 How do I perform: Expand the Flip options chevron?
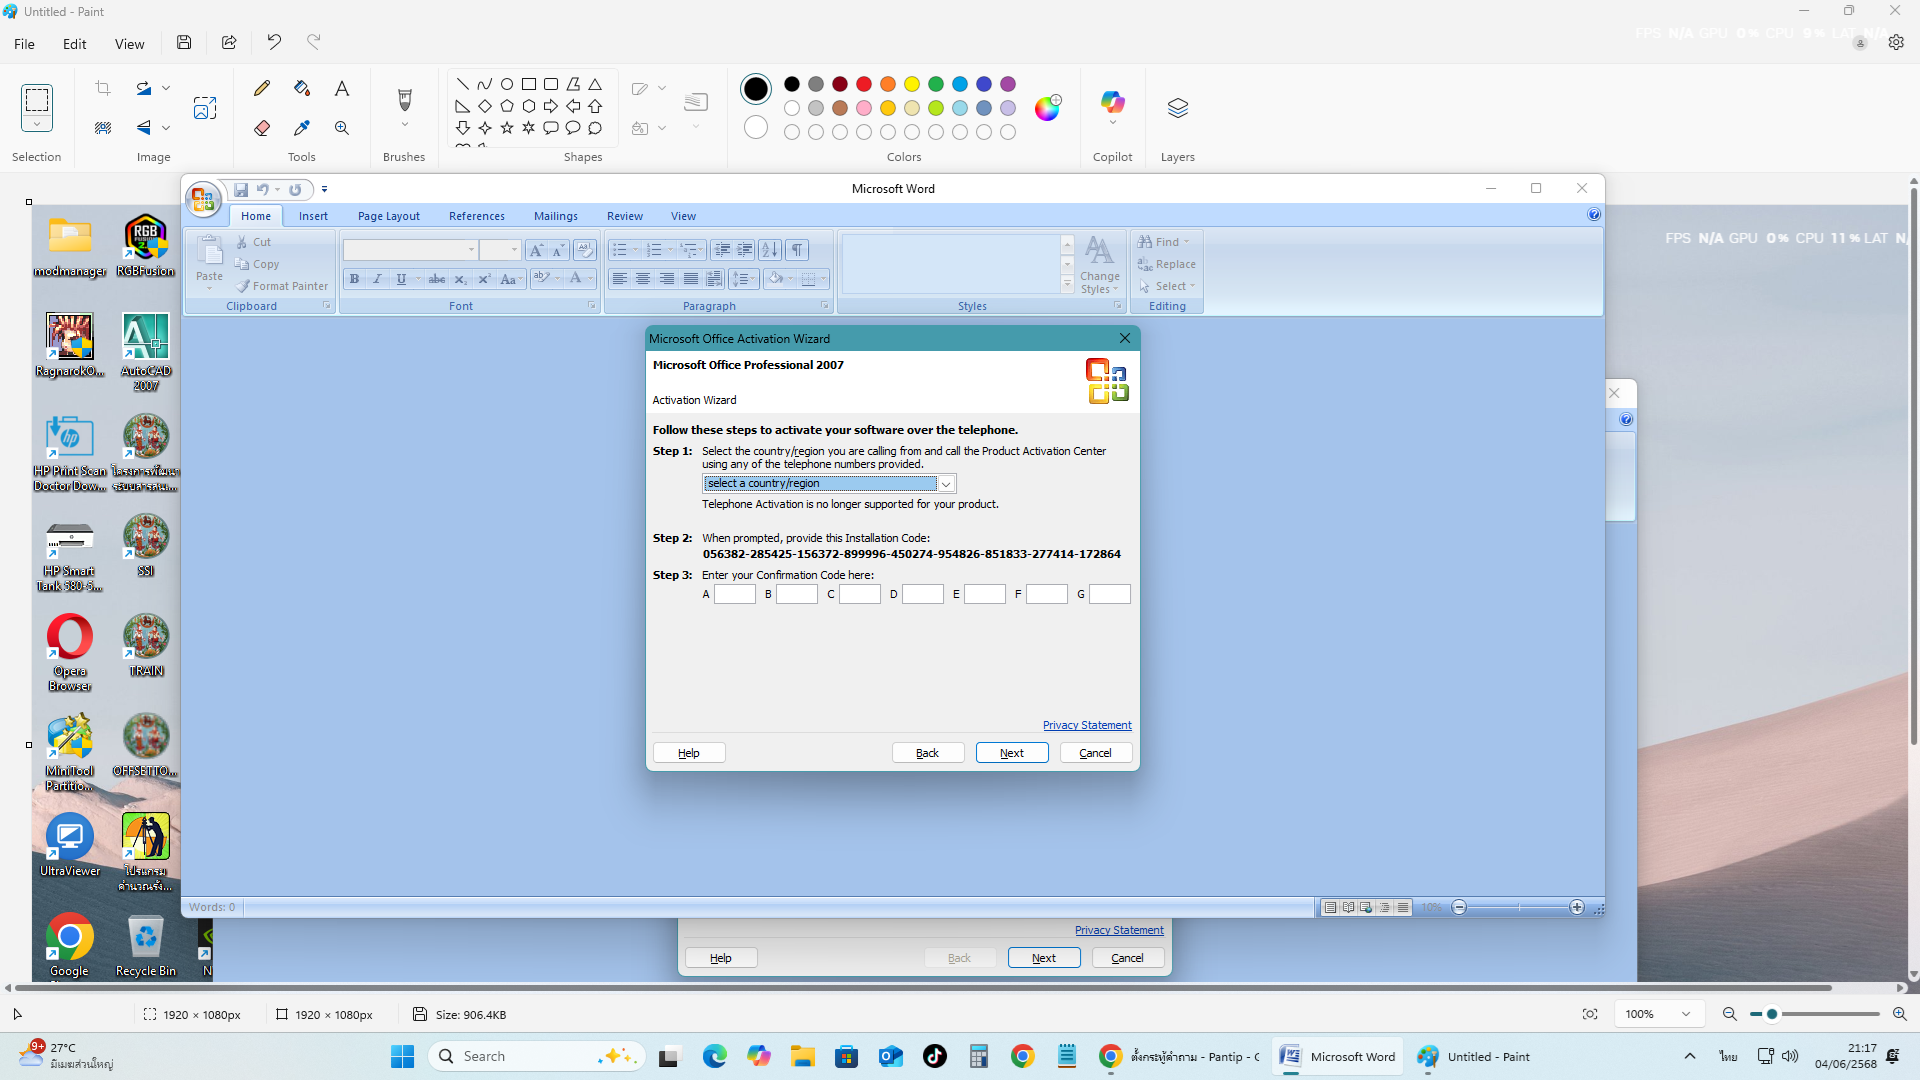[166, 128]
